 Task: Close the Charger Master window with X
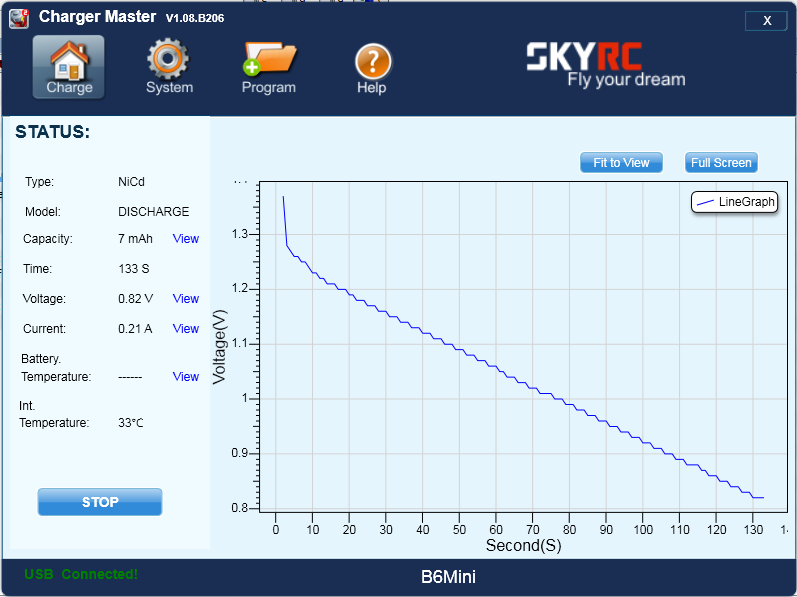tap(767, 21)
